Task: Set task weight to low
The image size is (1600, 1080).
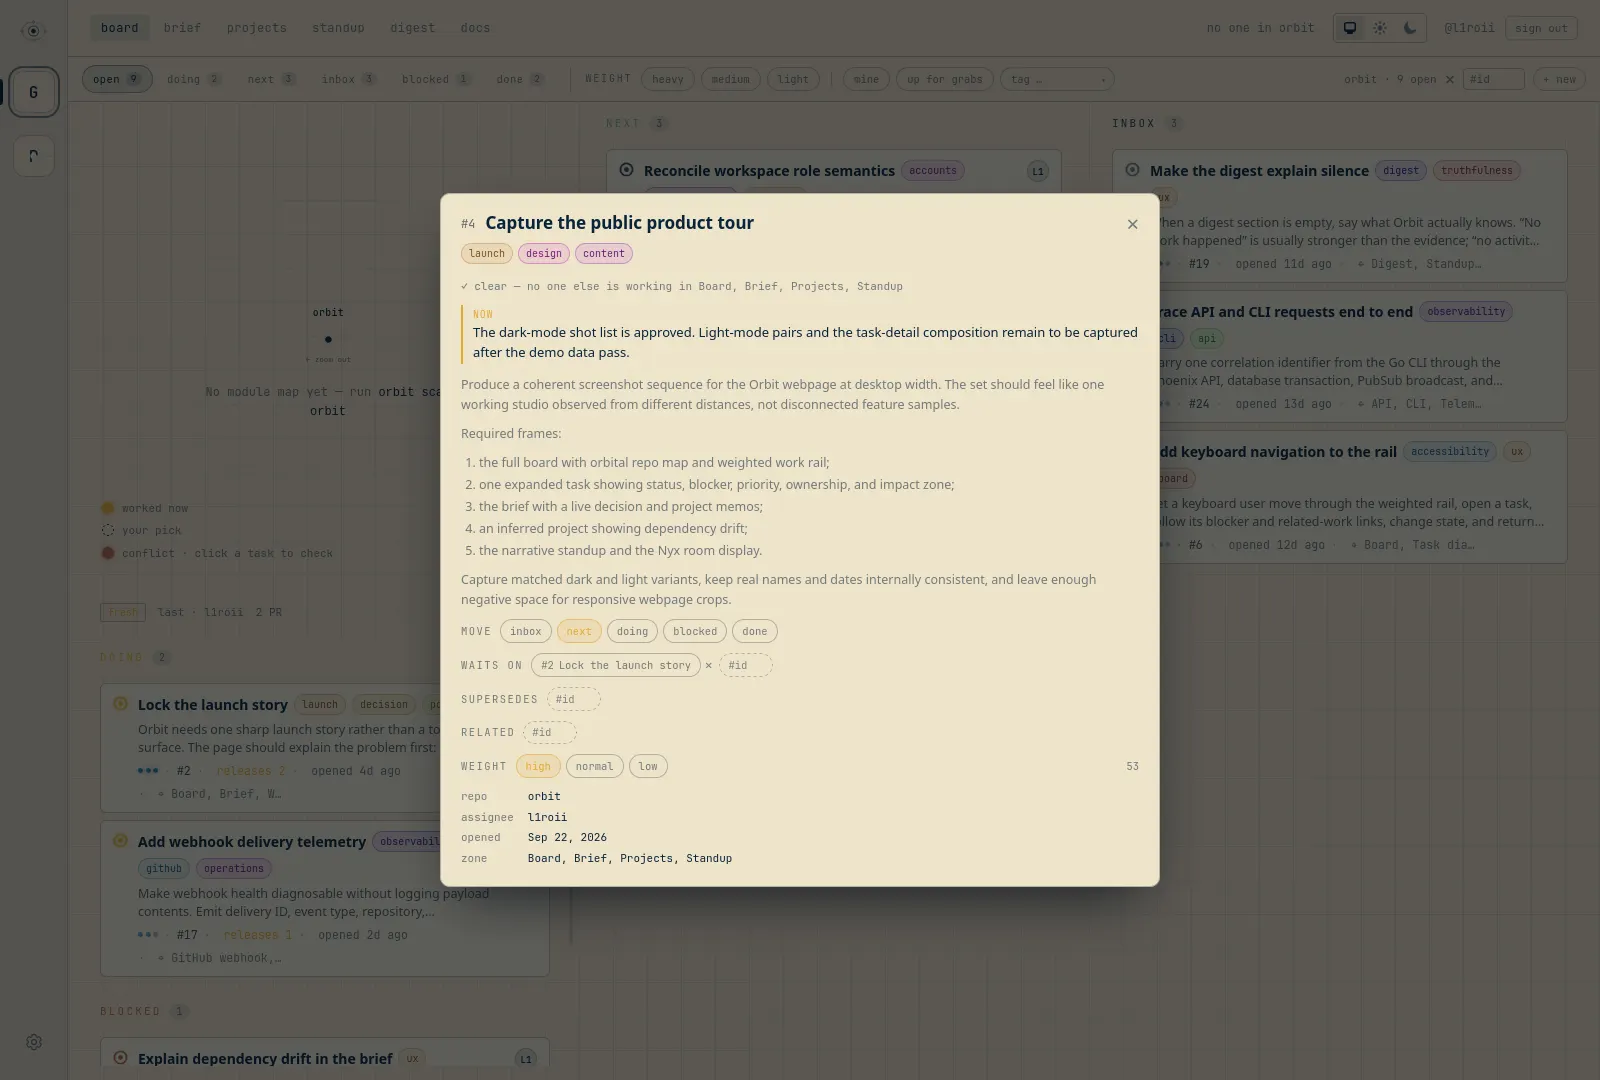Action: [648, 766]
